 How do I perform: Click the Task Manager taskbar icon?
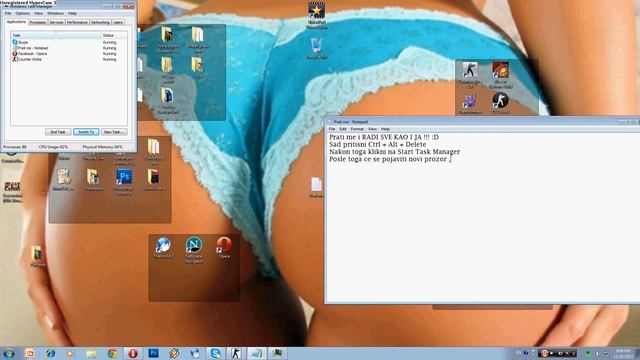(278, 353)
